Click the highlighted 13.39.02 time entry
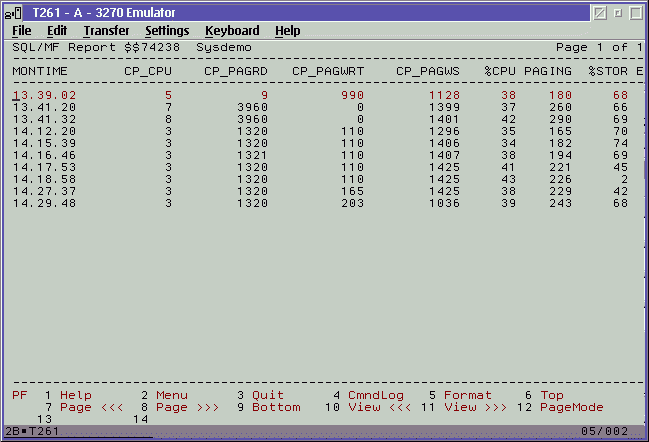The height and width of the screenshot is (442, 649). pyautogui.click(x=44, y=95)
